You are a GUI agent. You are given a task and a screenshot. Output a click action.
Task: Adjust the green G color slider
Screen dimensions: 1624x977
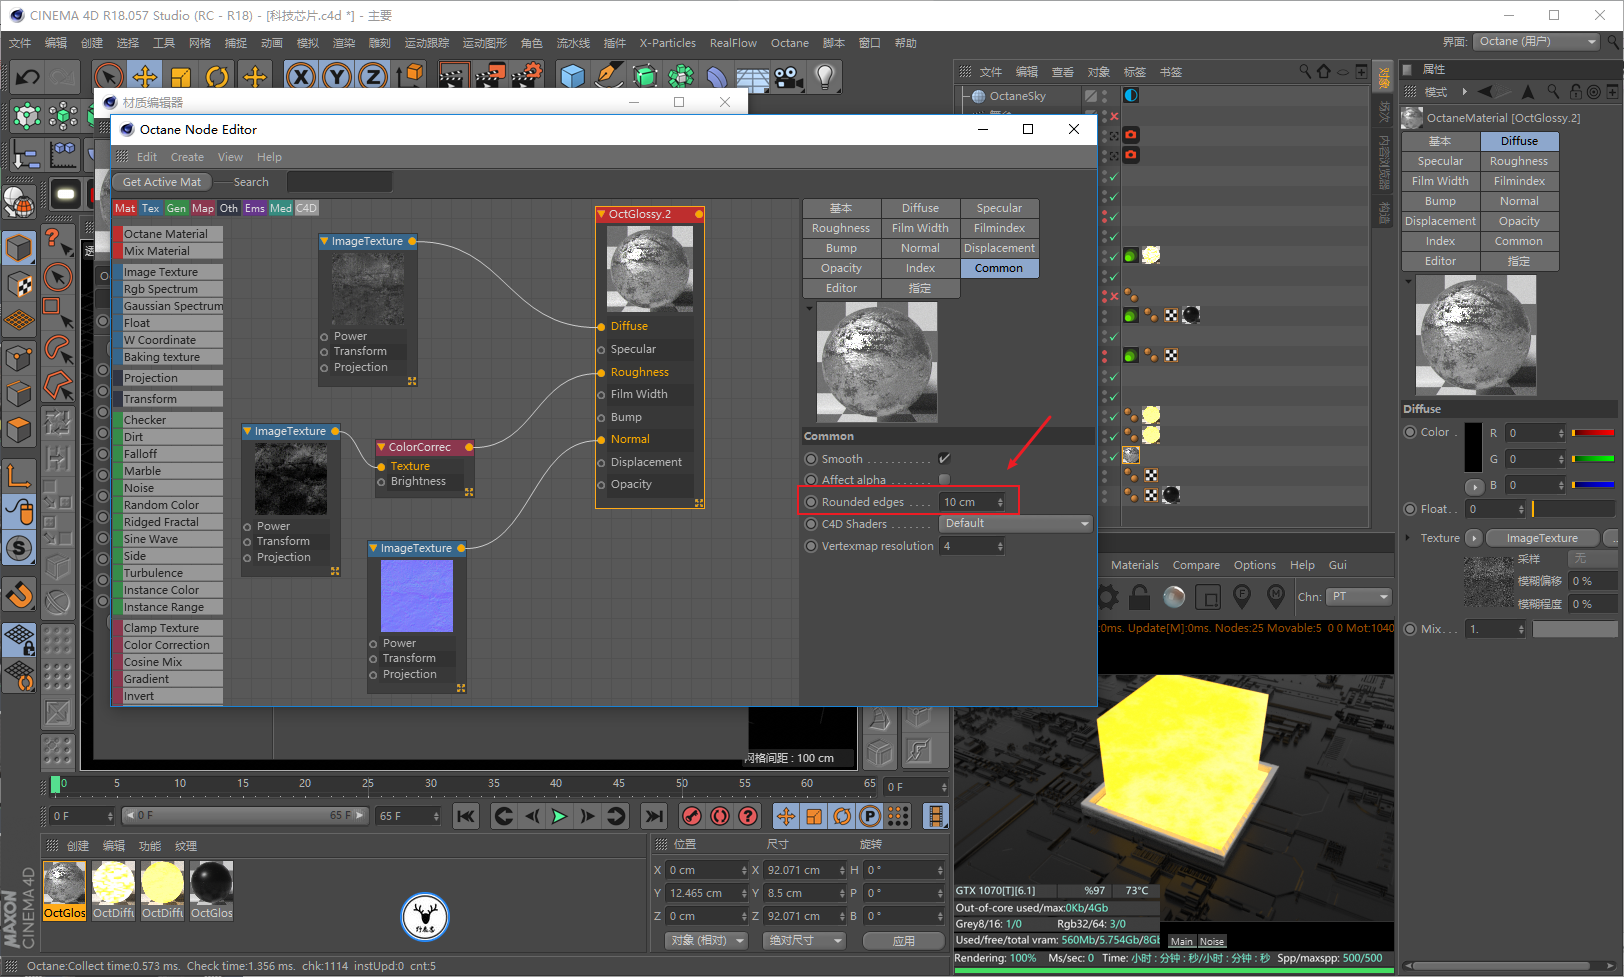tap(1593, 459)
